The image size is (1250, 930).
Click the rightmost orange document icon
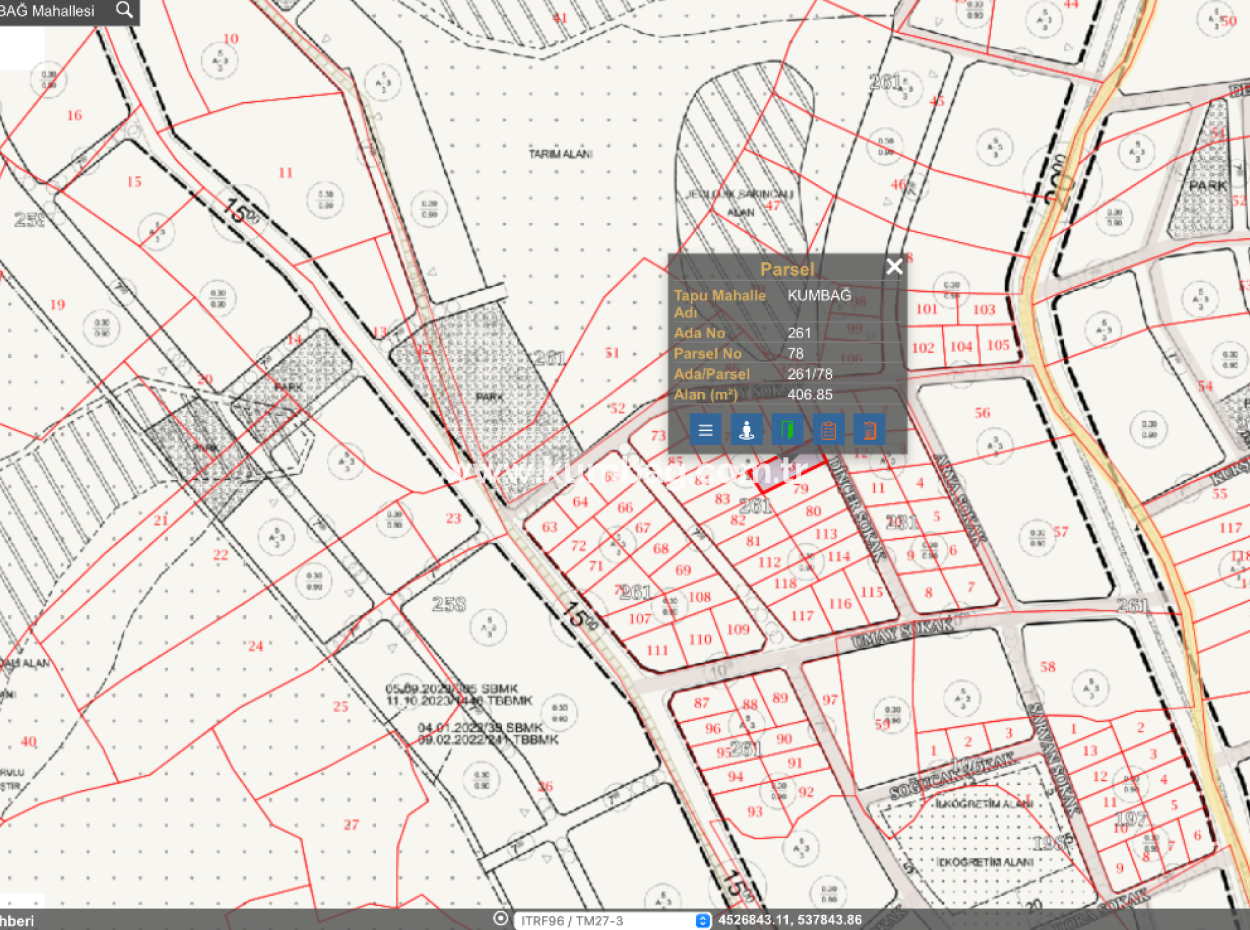click(x=869, y=430)
